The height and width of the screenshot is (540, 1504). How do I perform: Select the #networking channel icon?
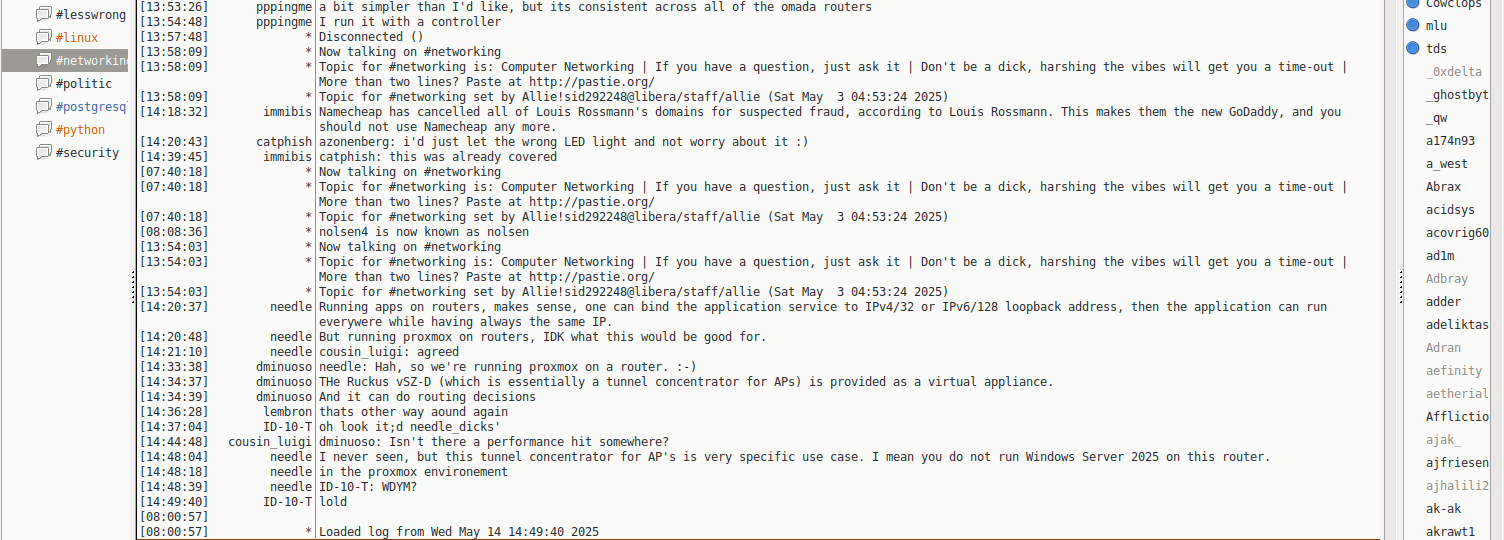click(x=43, y=61)
